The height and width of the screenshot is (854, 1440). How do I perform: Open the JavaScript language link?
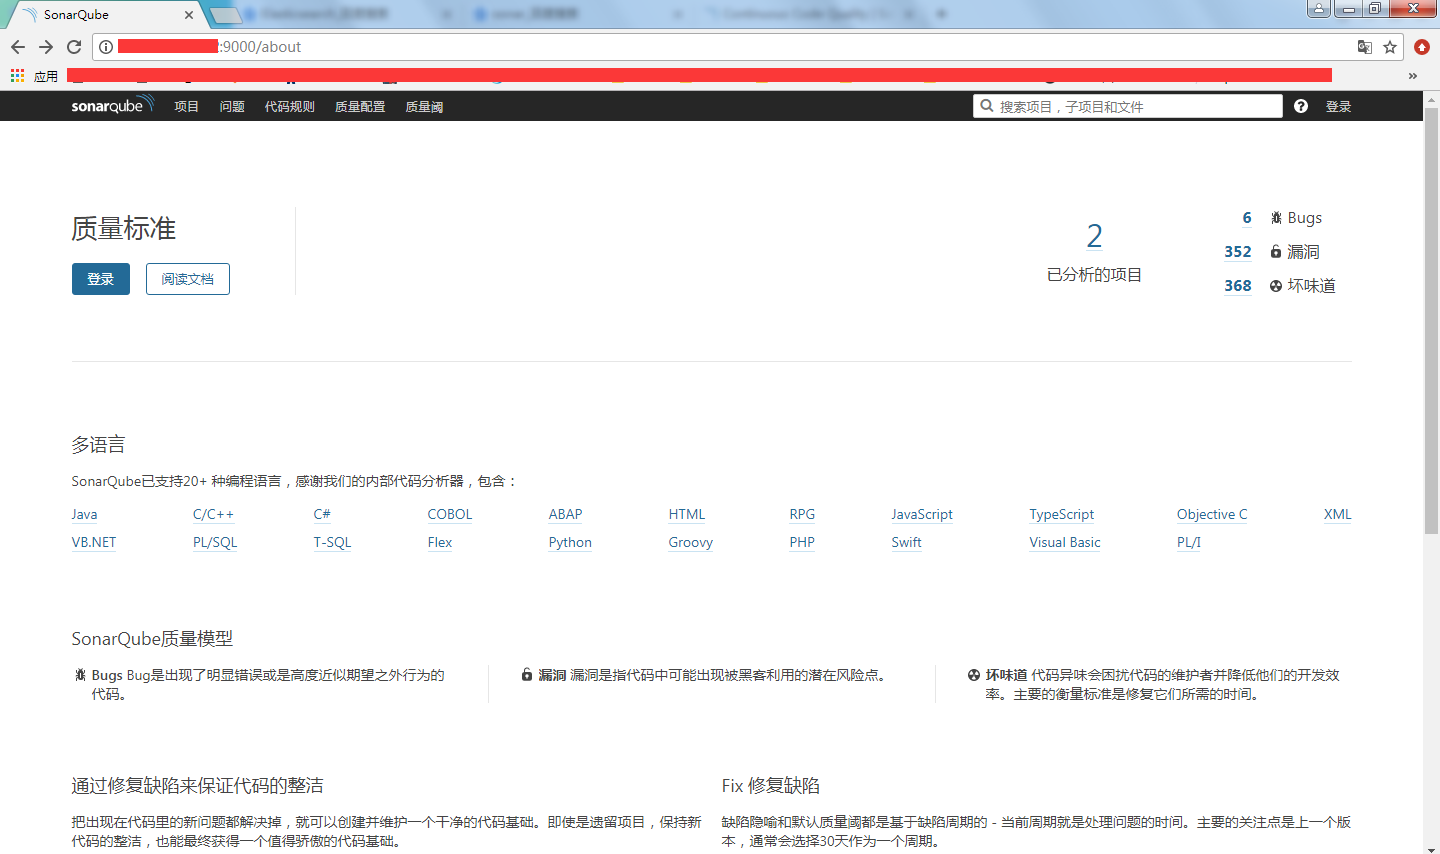pyautogui.click(x=922, y=514)
